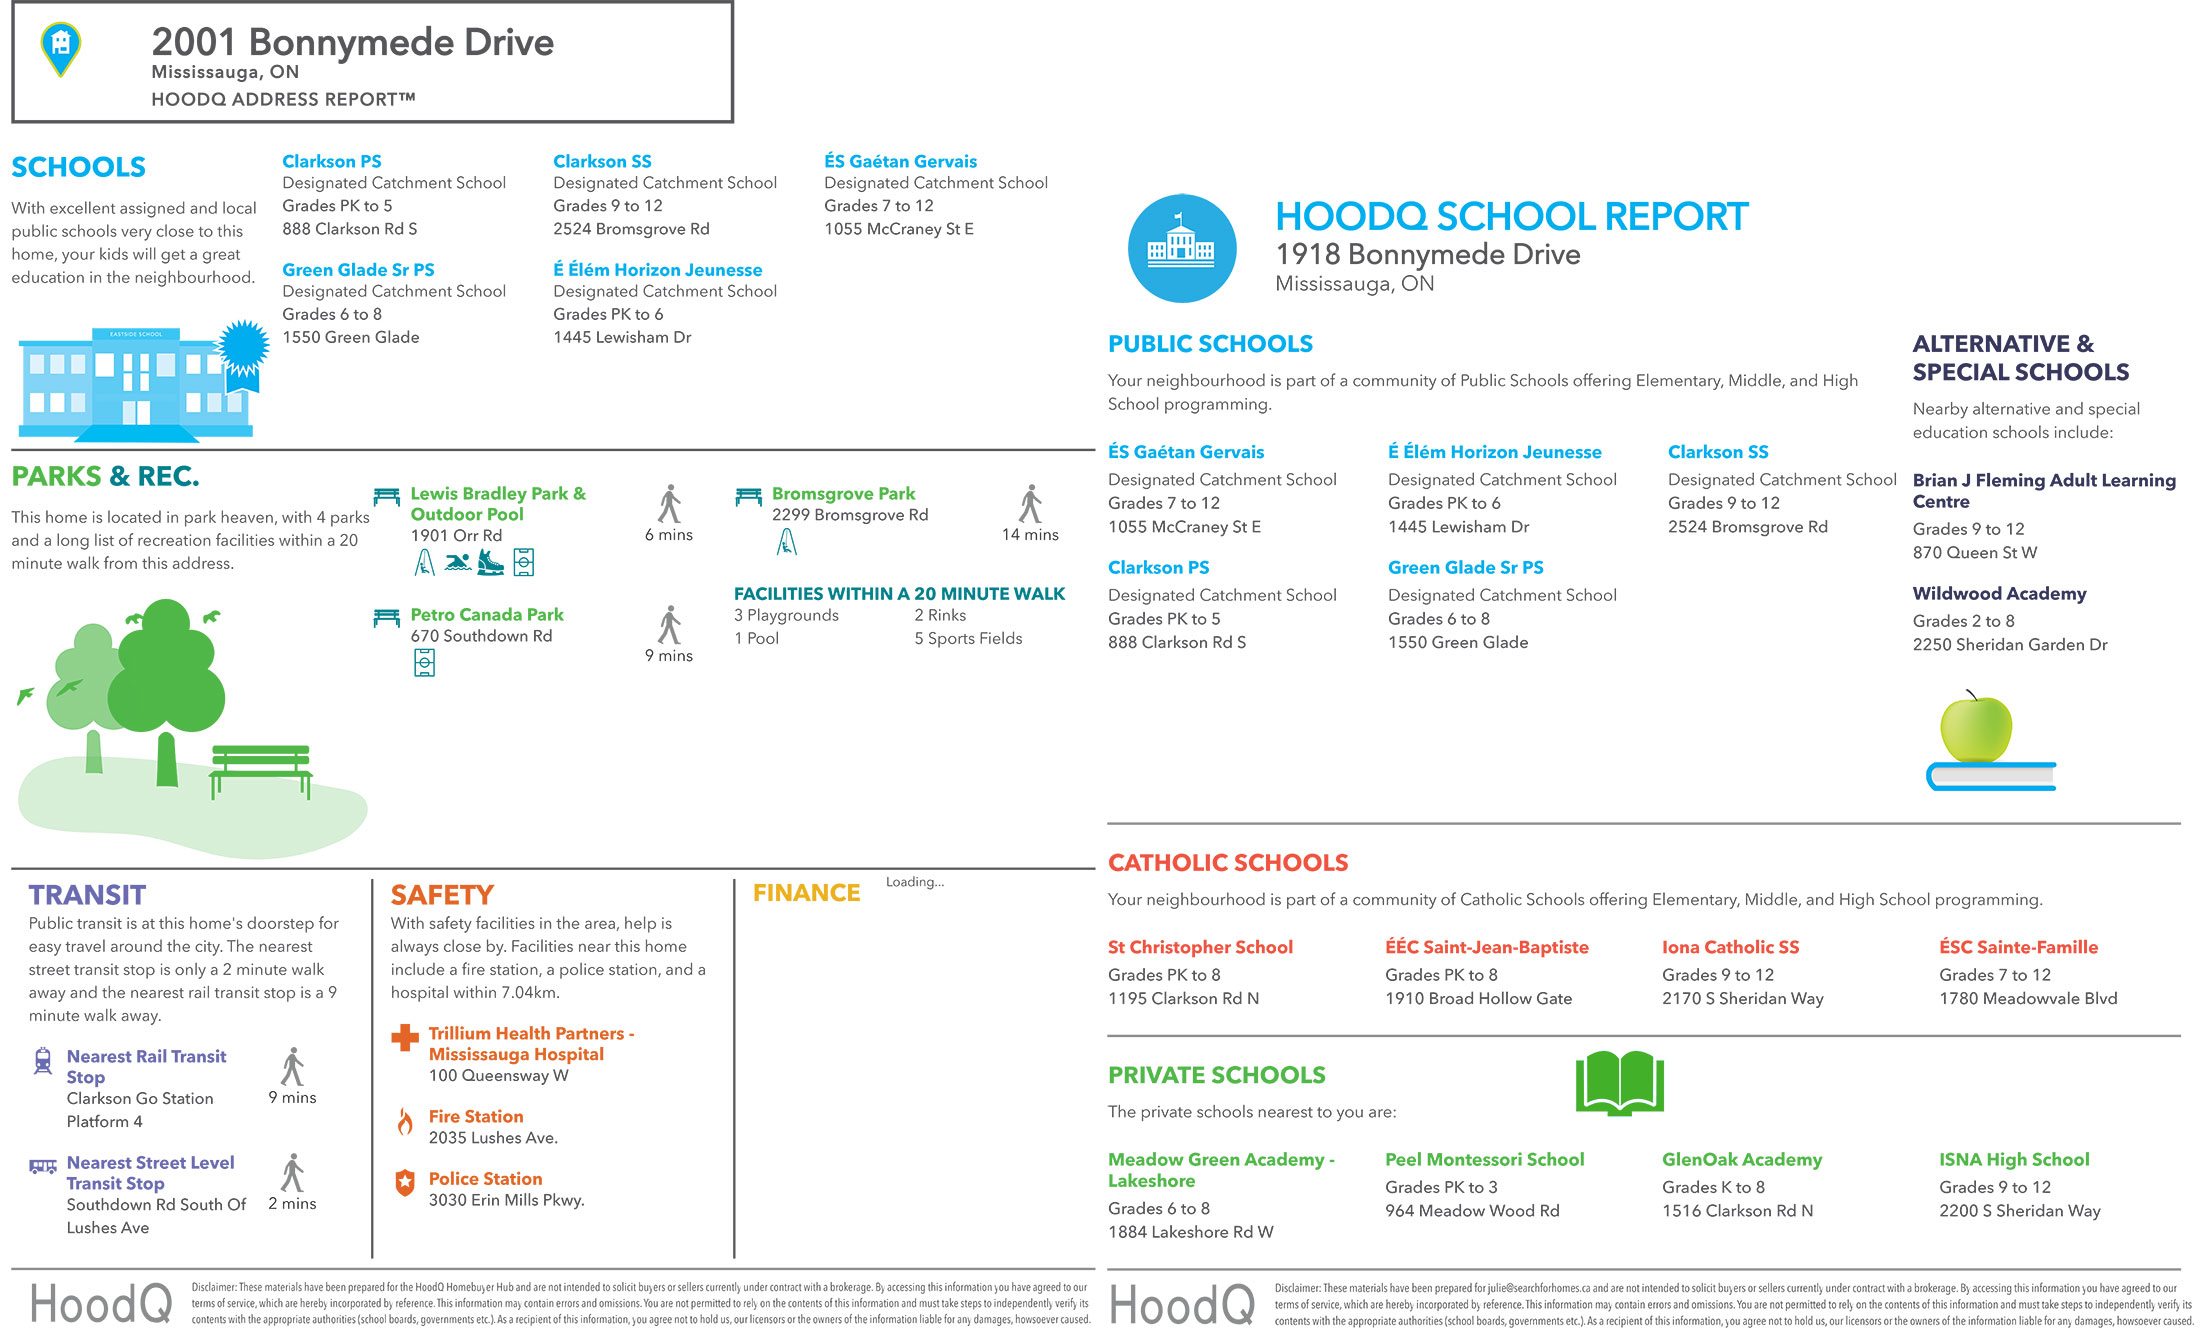Click the Fire Station flame icon
This screenshot has width=2200, height=1328.
coord(405,1121)
